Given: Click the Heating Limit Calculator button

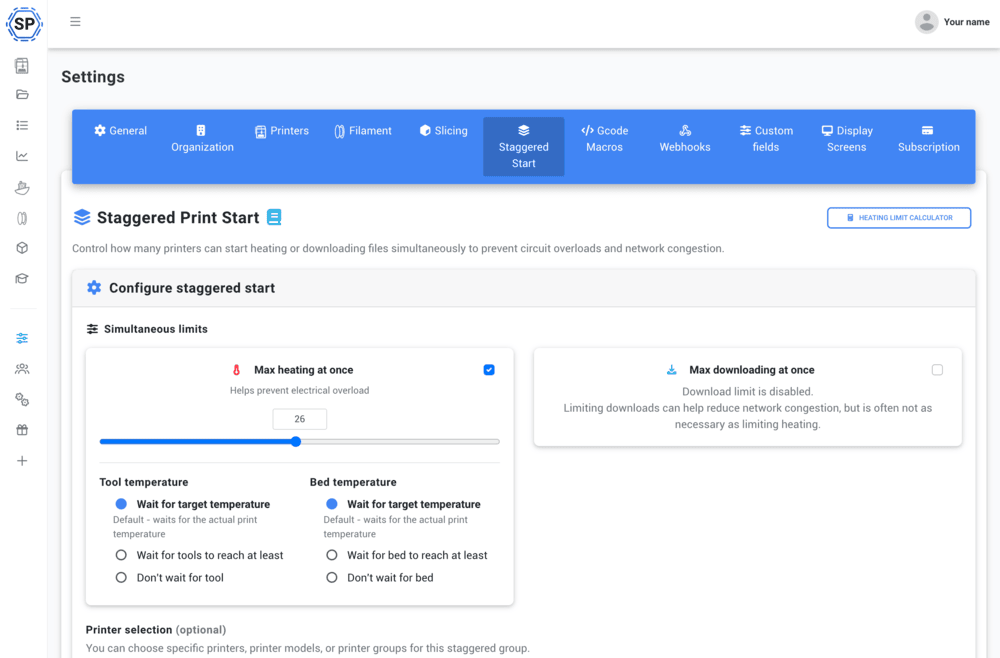Looking at the screenshot, I should click(x=898, y=218).
